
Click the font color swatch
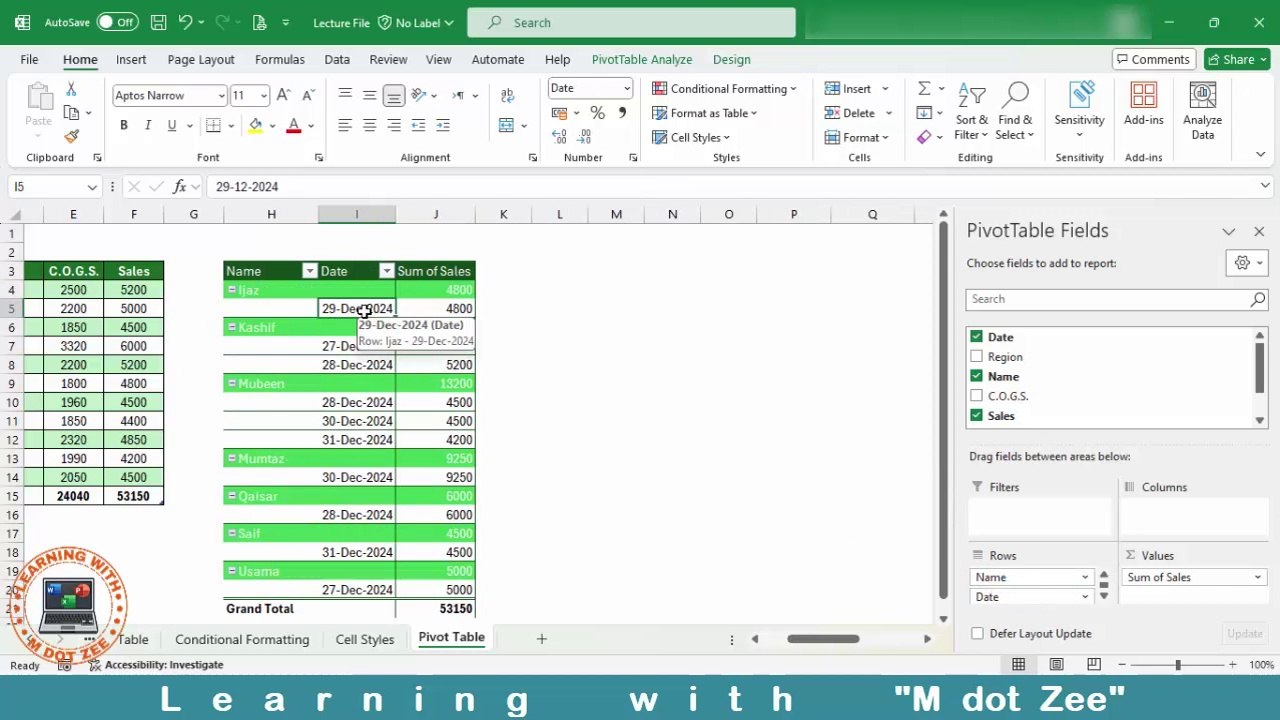click(x=293, y=125)
